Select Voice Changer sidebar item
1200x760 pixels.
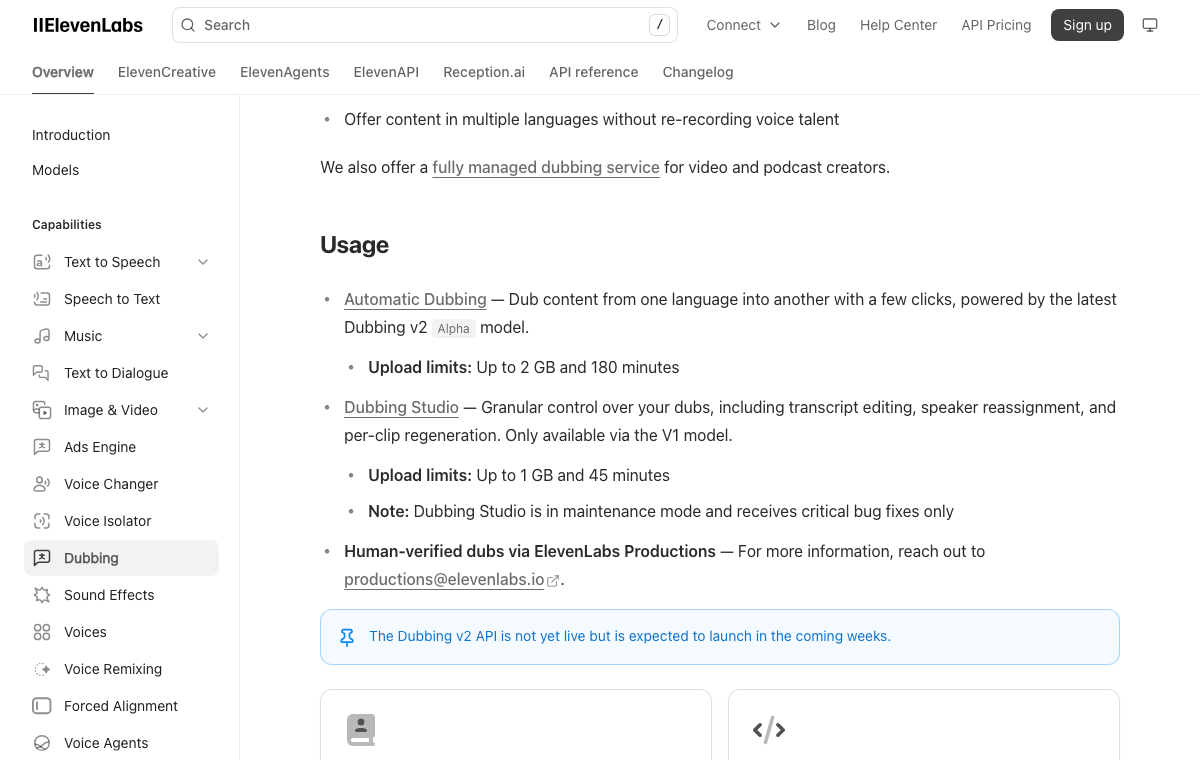pos(121,484)
